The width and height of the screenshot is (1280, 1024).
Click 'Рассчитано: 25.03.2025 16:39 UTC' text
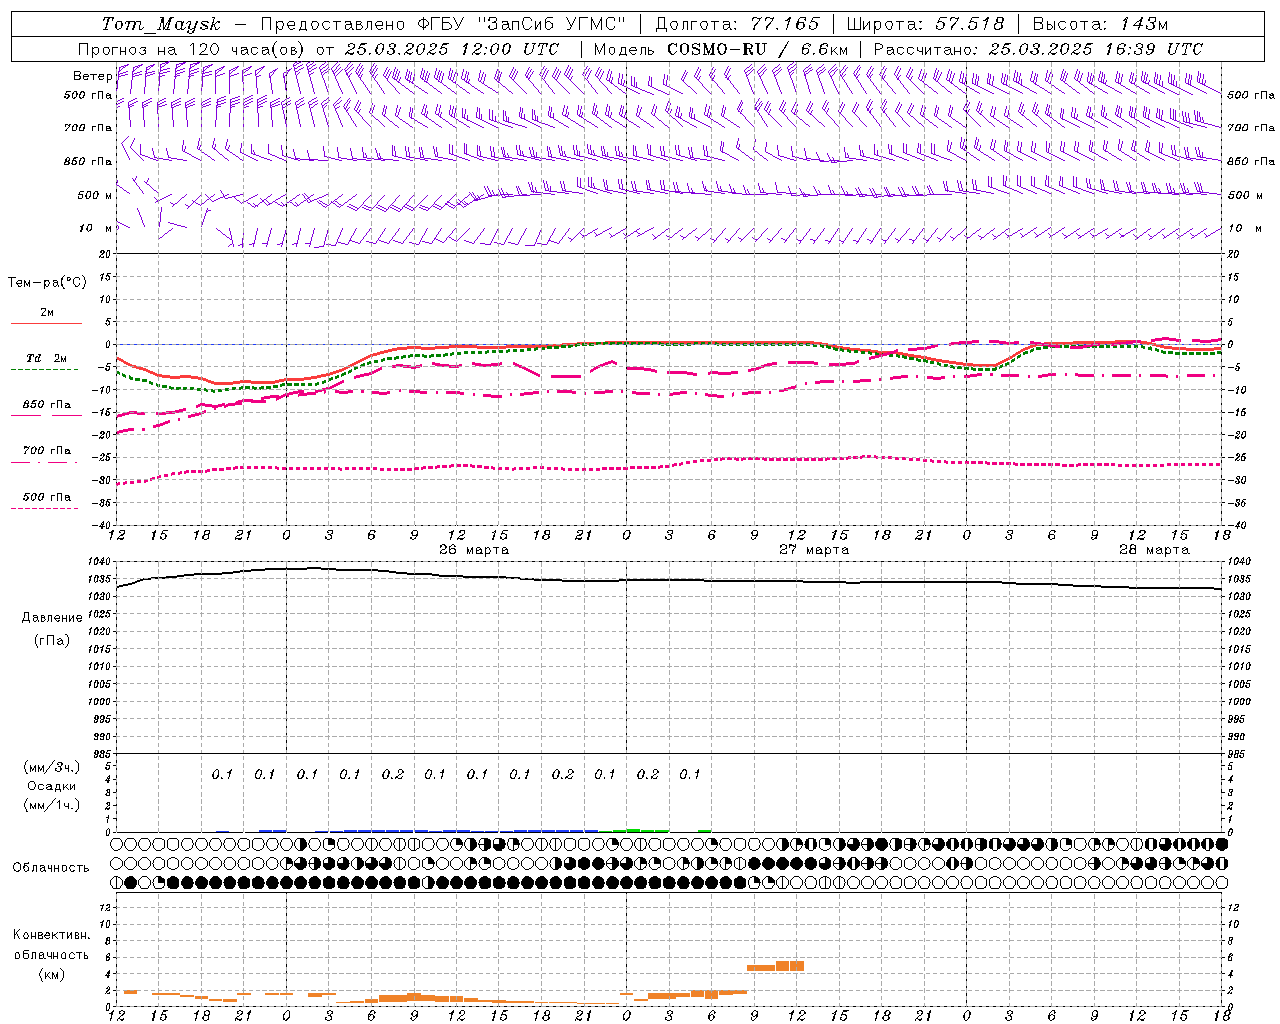1038,49
